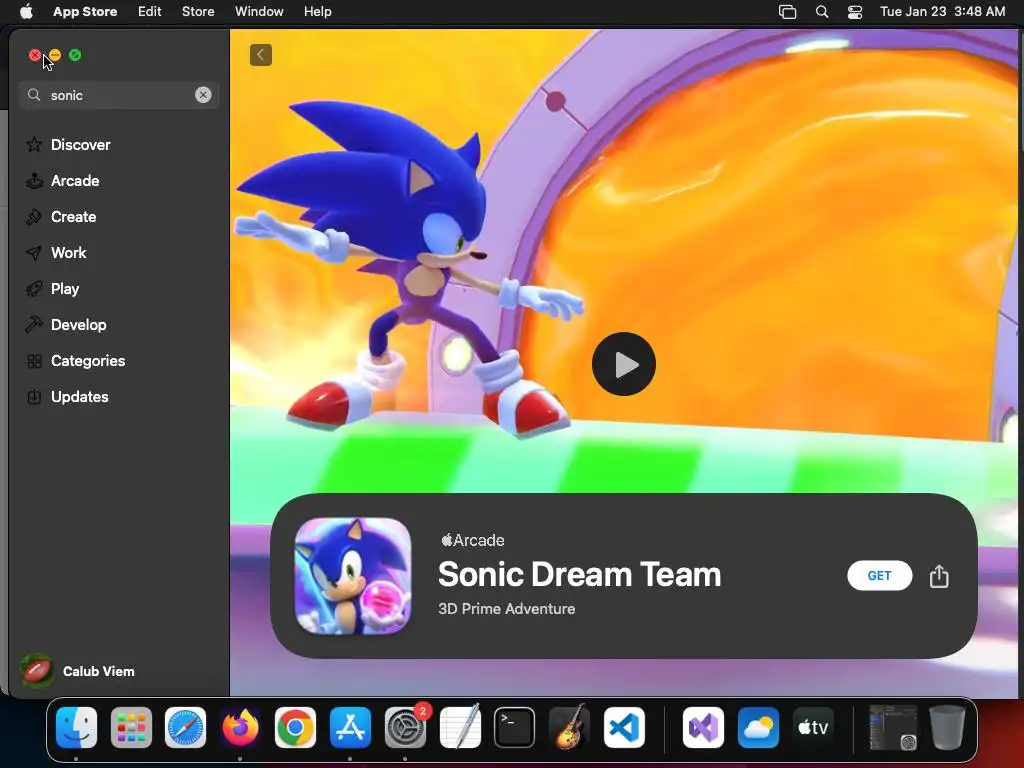
Task: Launch Safari from the Dock
Action: (185, 727)
